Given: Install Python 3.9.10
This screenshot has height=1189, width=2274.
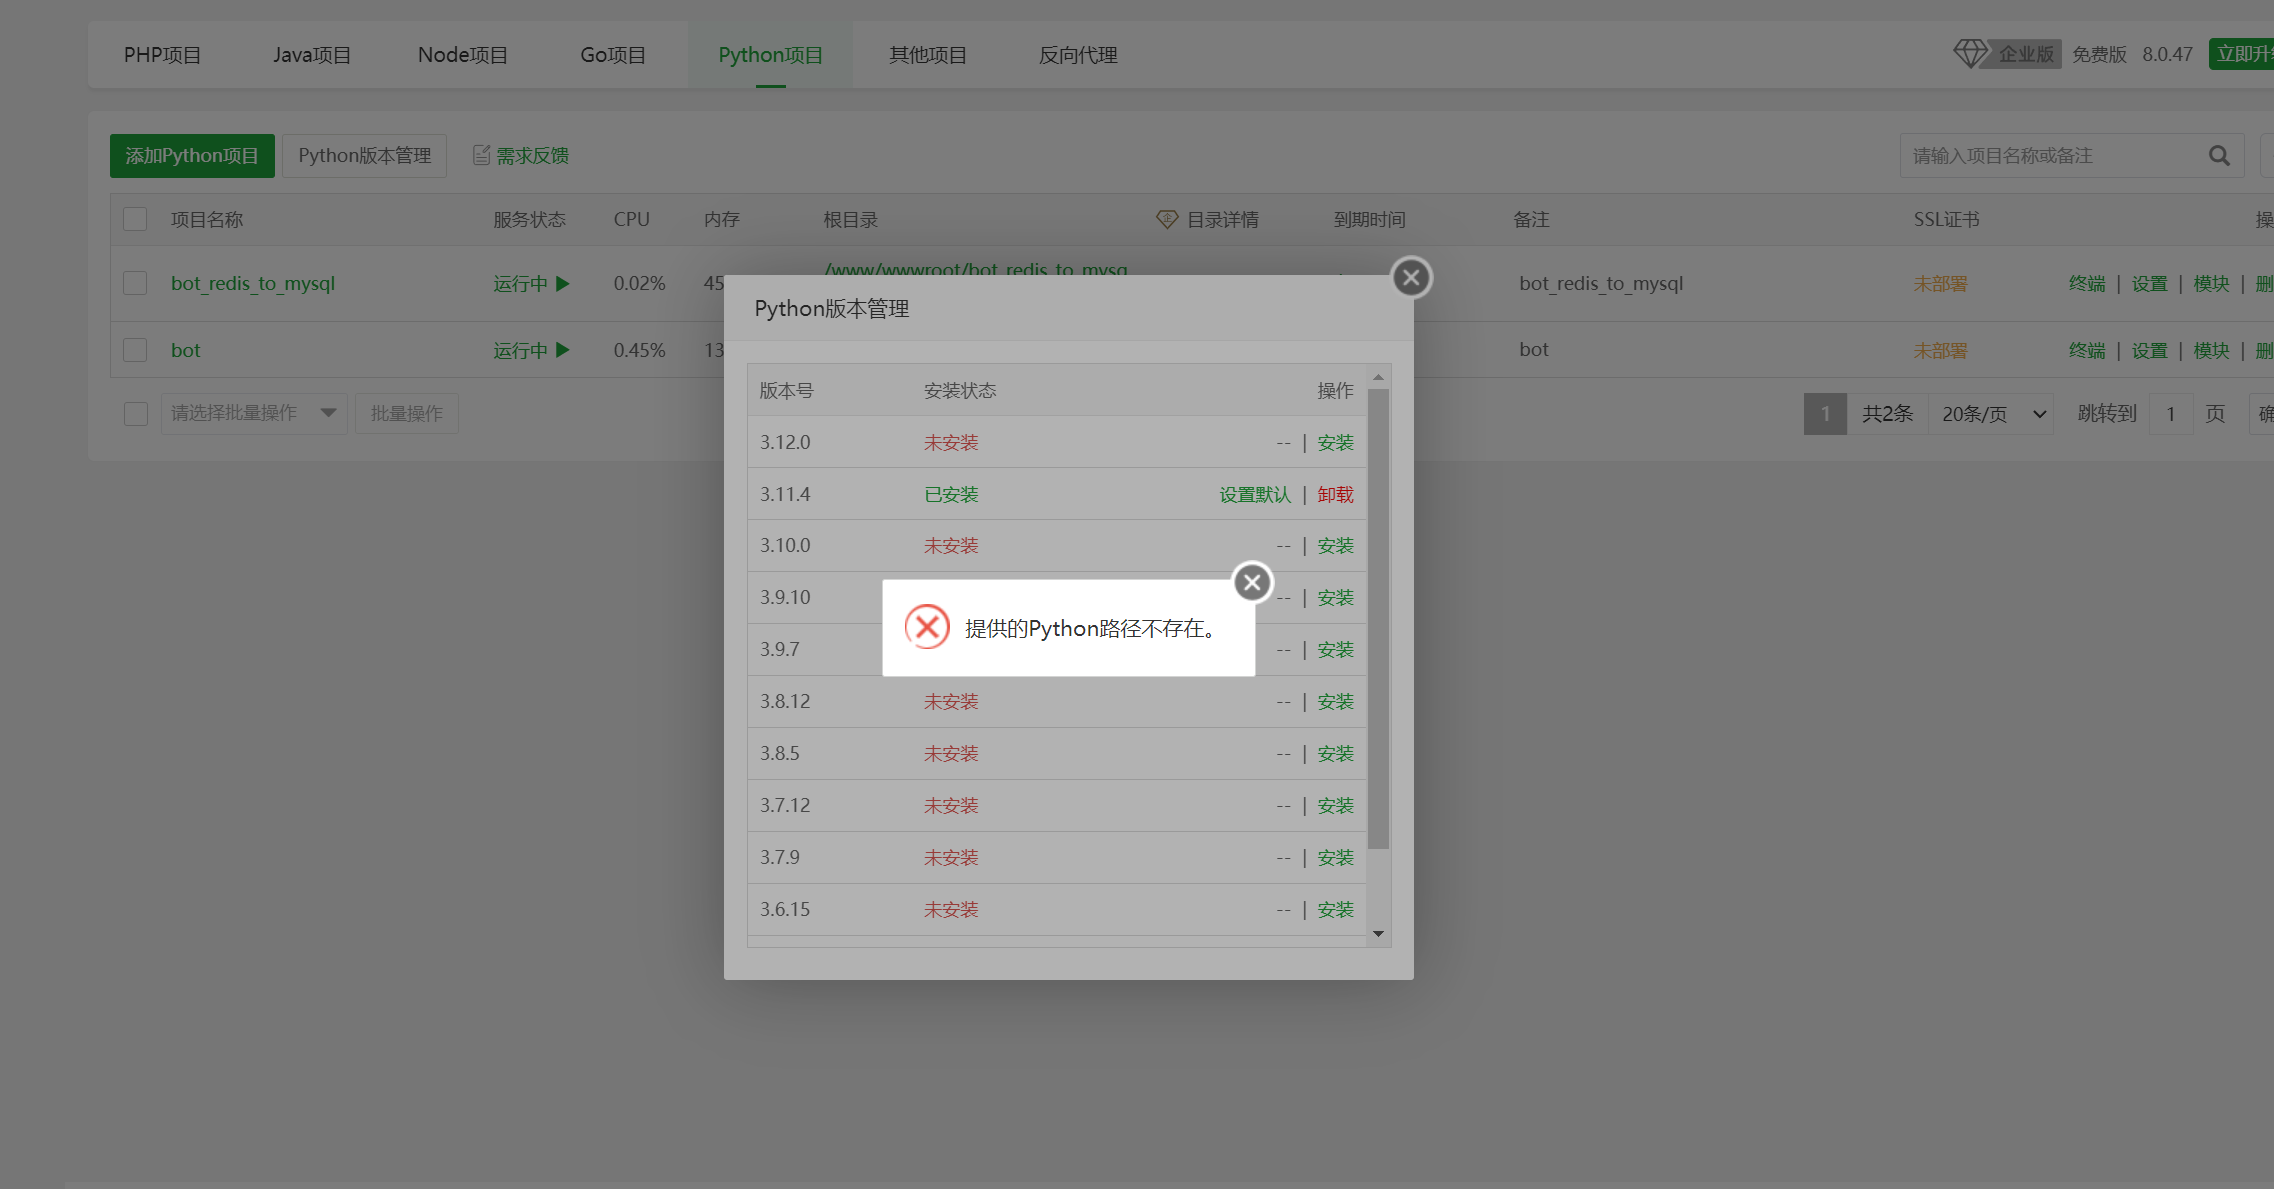Looking at the screenshot, I should pyautogui.click(x=1335, y=597).
